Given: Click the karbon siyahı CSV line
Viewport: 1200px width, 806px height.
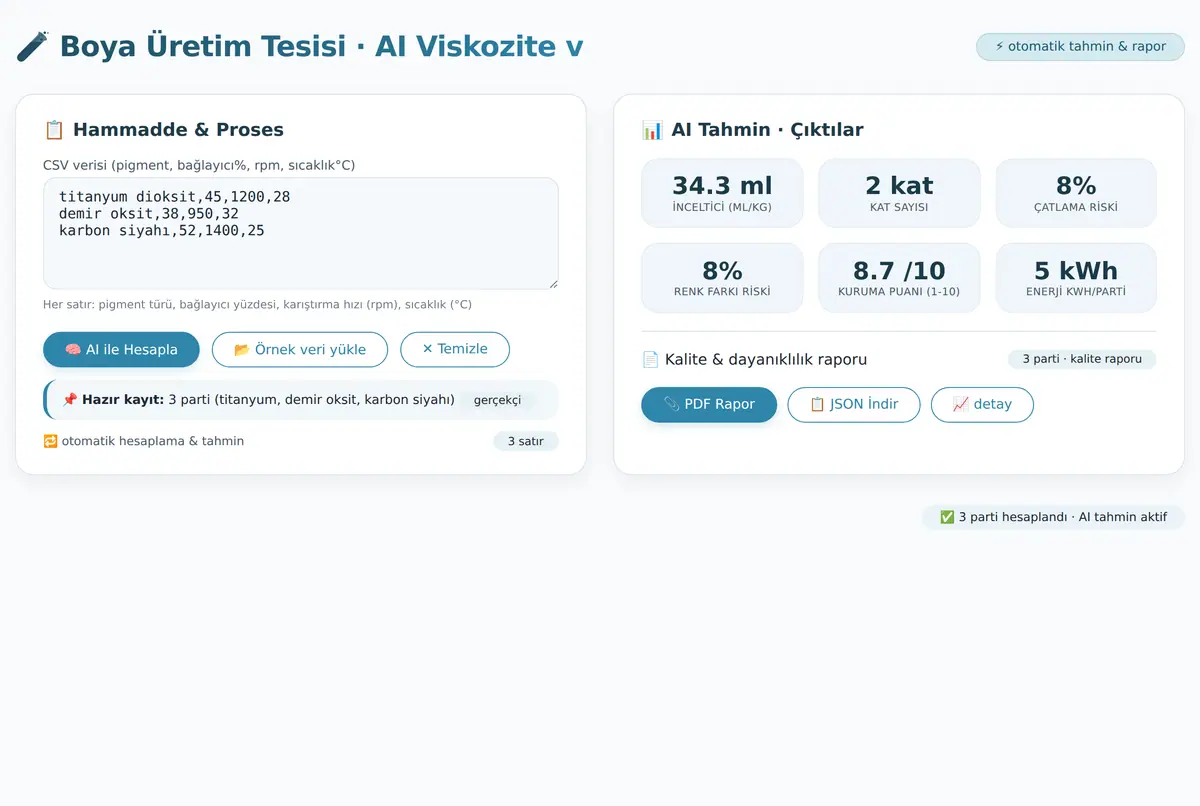Looking at the screenshot, I should (x=162, y=231).
